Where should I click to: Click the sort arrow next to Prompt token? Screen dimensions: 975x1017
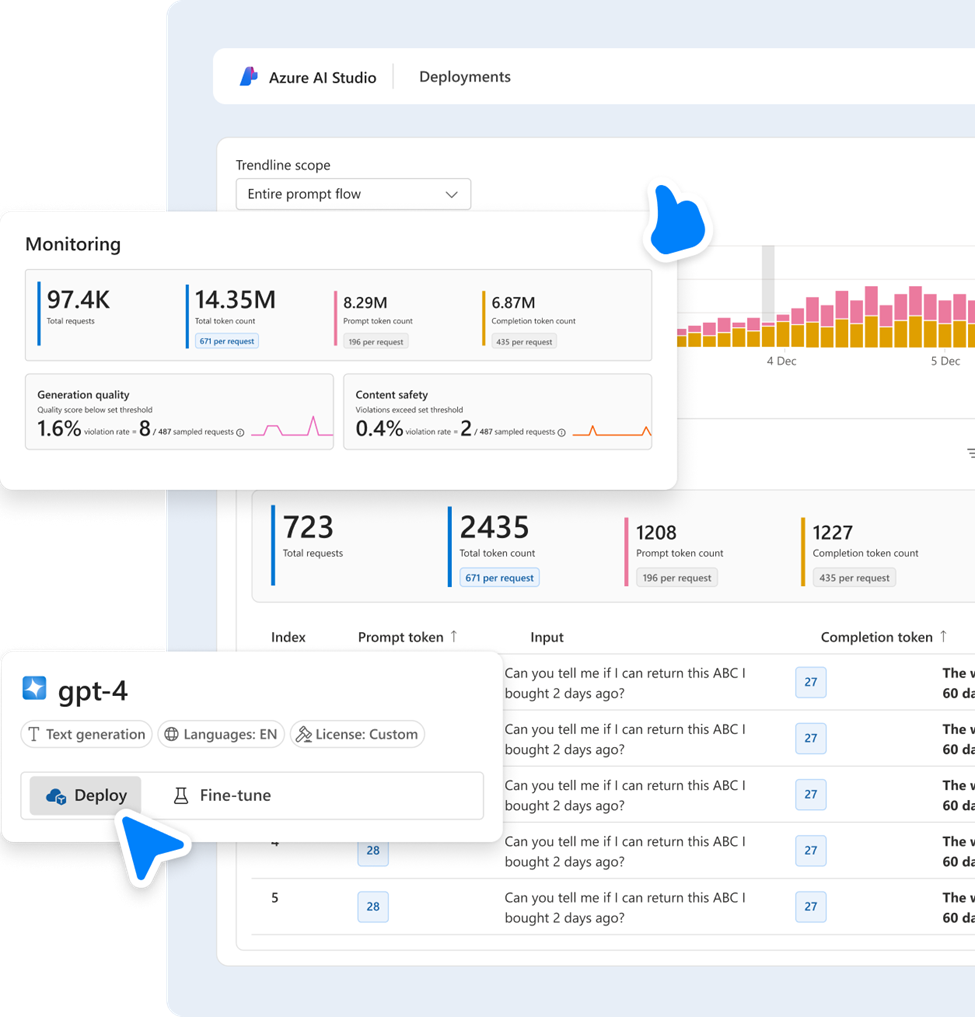click(454, 637)
